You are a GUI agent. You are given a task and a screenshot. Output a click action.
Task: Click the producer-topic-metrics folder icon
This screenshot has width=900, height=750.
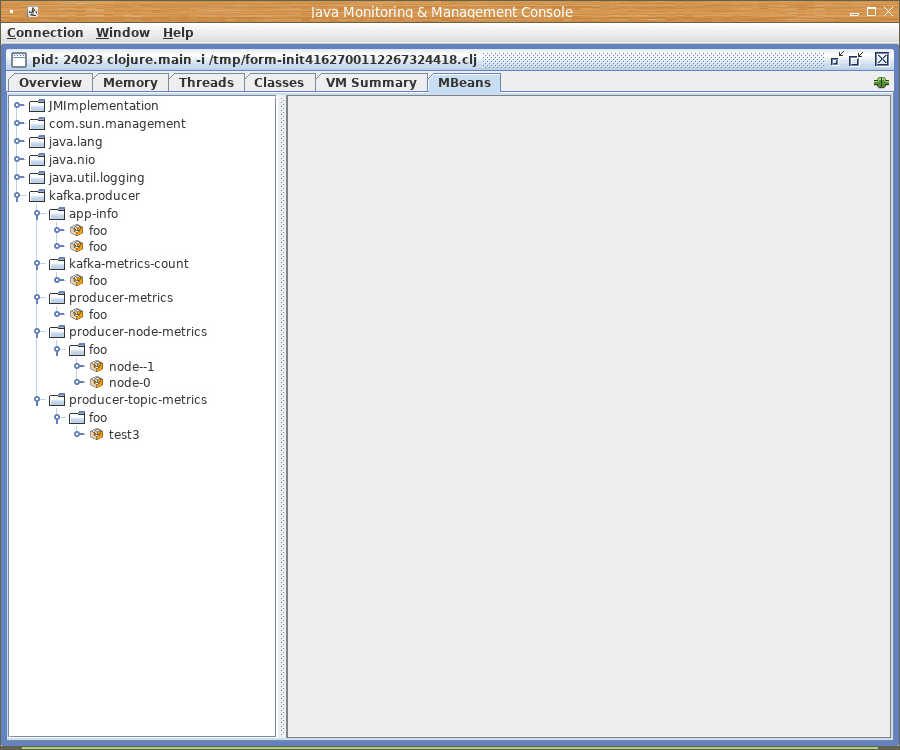pyautogui.click(x=57, y=400)
